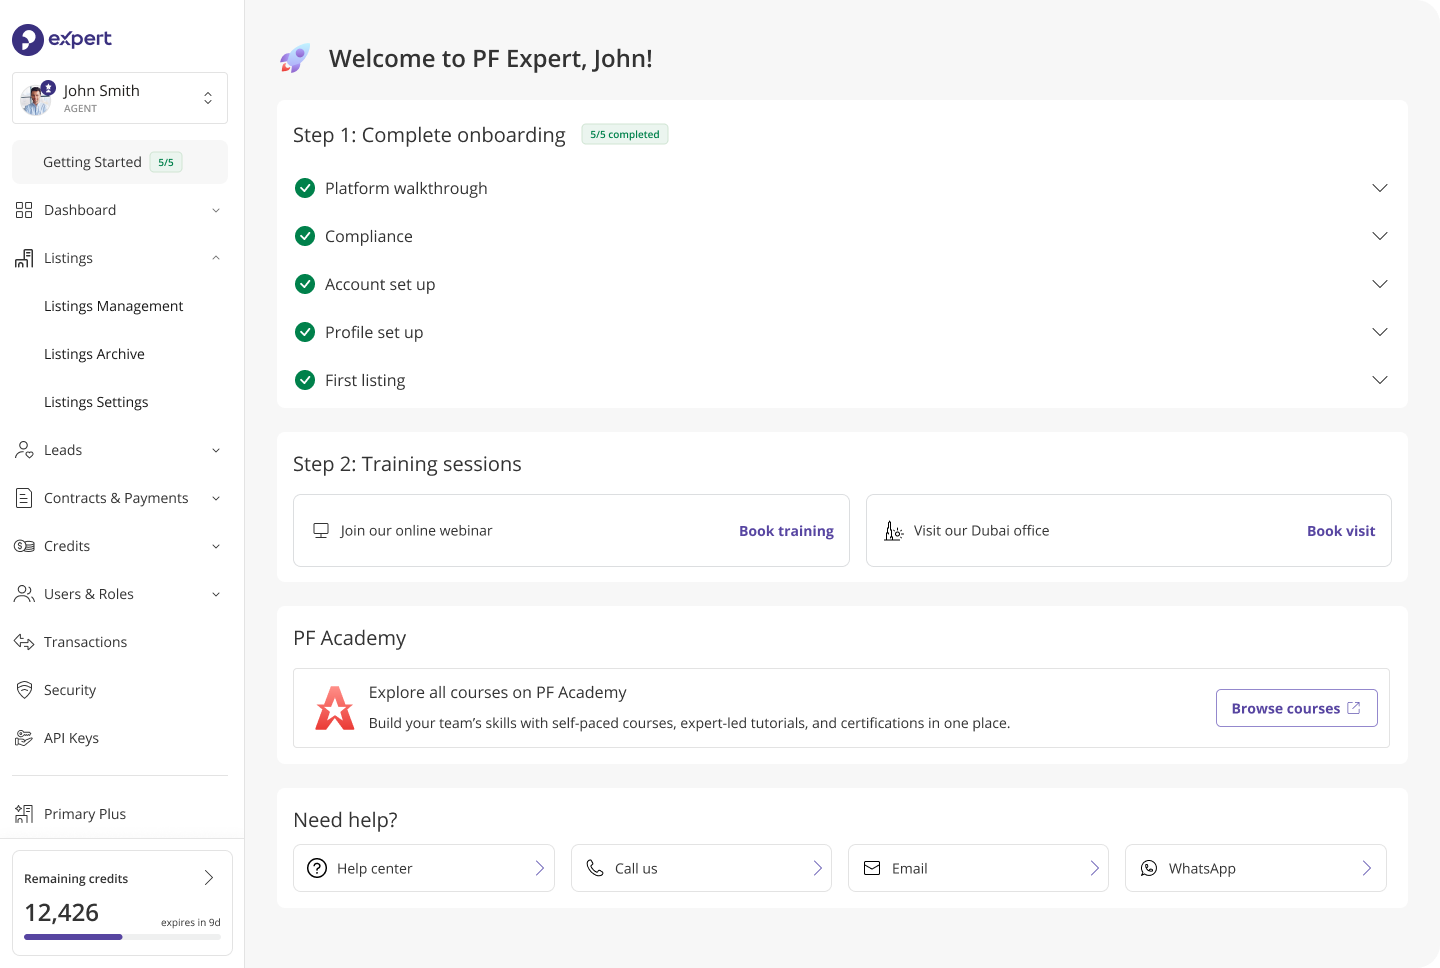Expand the Account set up section
1440x968 pixels.
tap(1380, 284)
